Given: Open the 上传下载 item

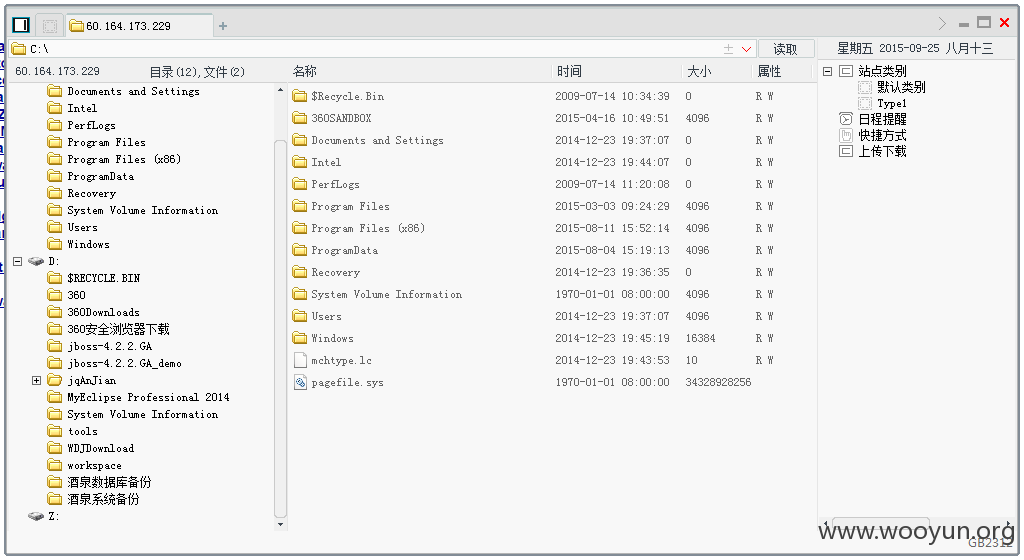Looking at the screenshot, I should (882, 151).
